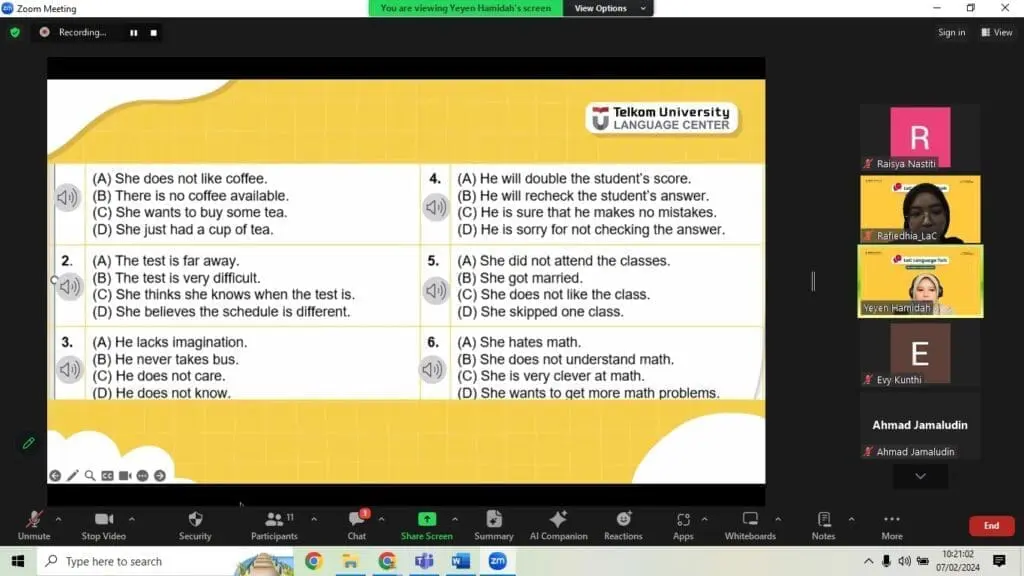Screen dimensions: 1024x576
Task: Click the Sign in link
Action: coord(950,31)
